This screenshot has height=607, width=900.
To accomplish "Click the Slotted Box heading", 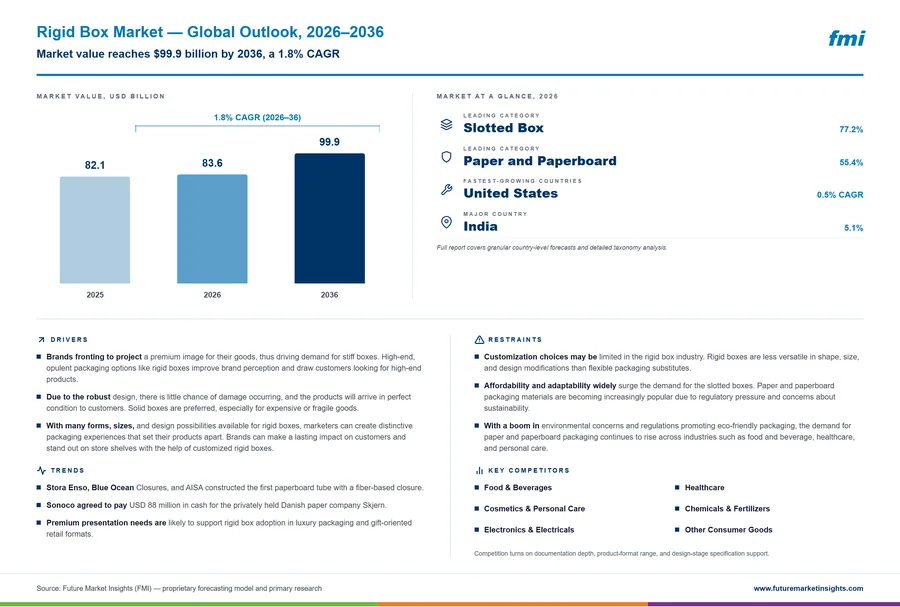I will [x=503, y=128].
